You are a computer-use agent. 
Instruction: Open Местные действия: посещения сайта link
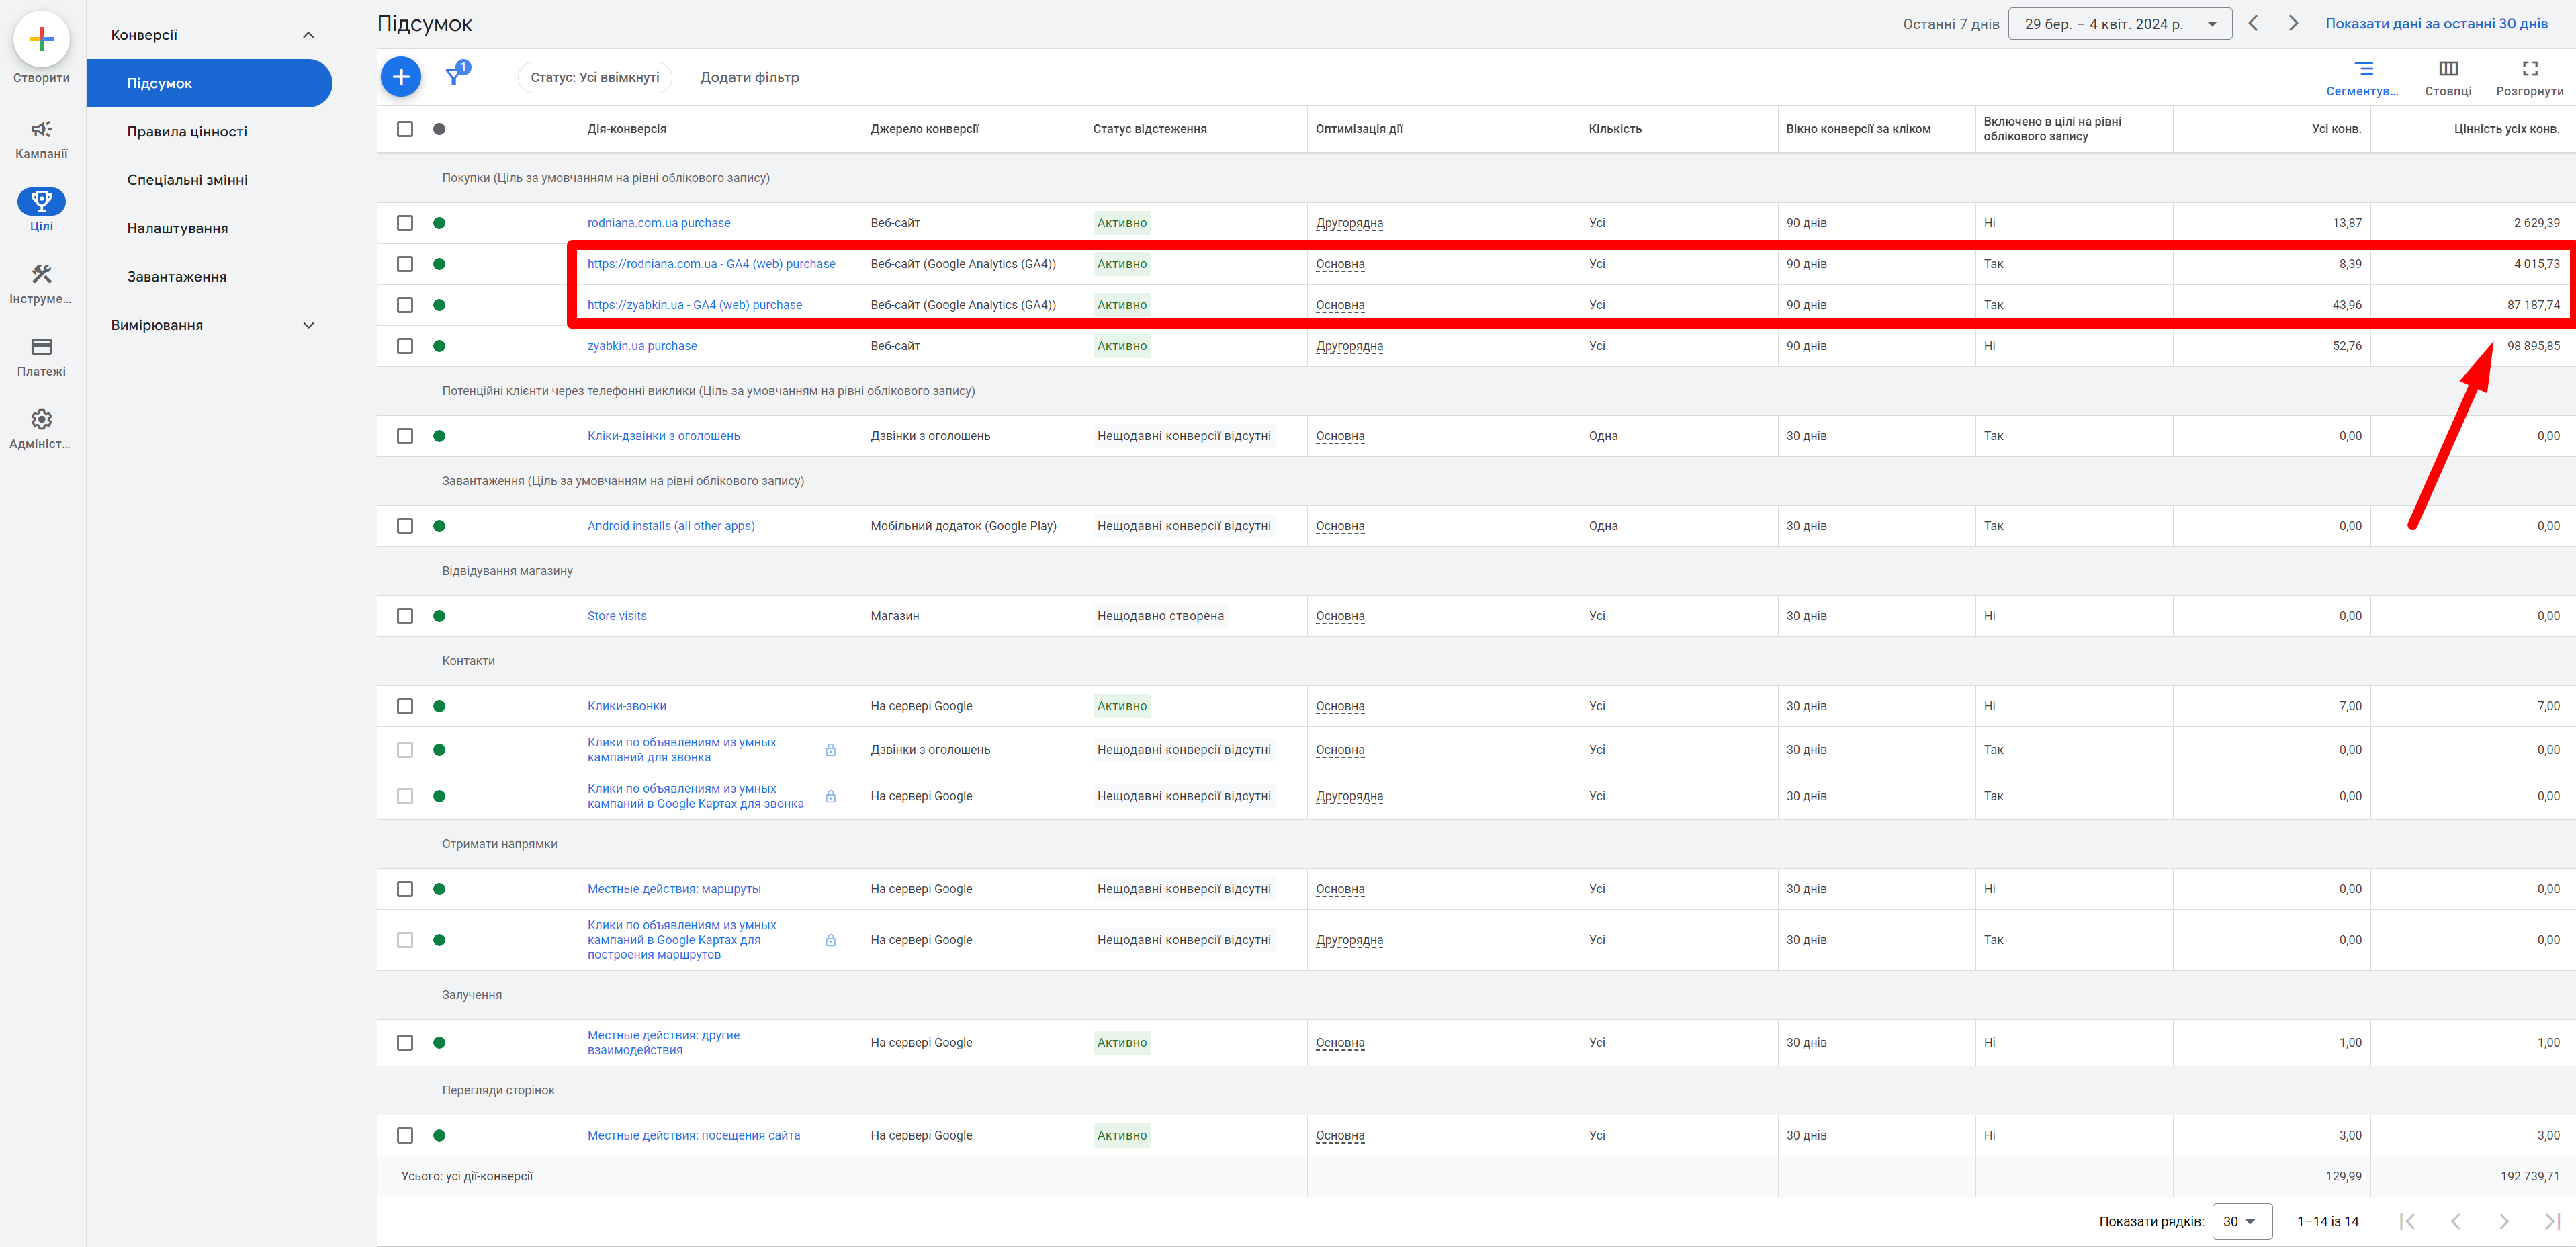[693, 1135]
